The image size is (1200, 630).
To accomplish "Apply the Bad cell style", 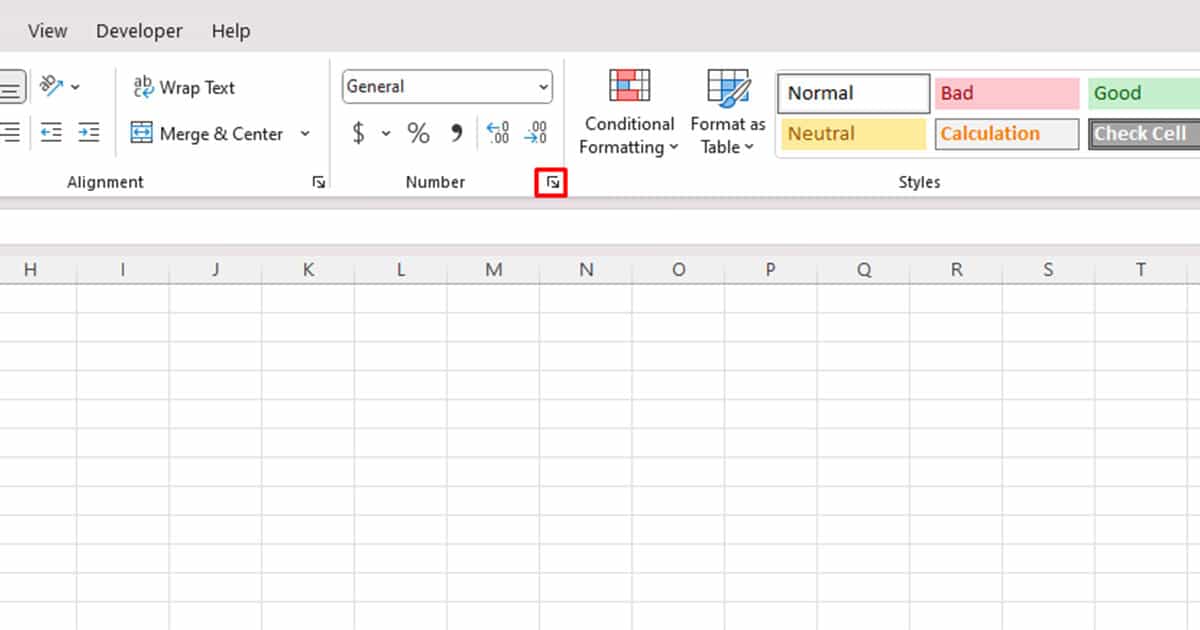I will click(x=1006, y=93).
